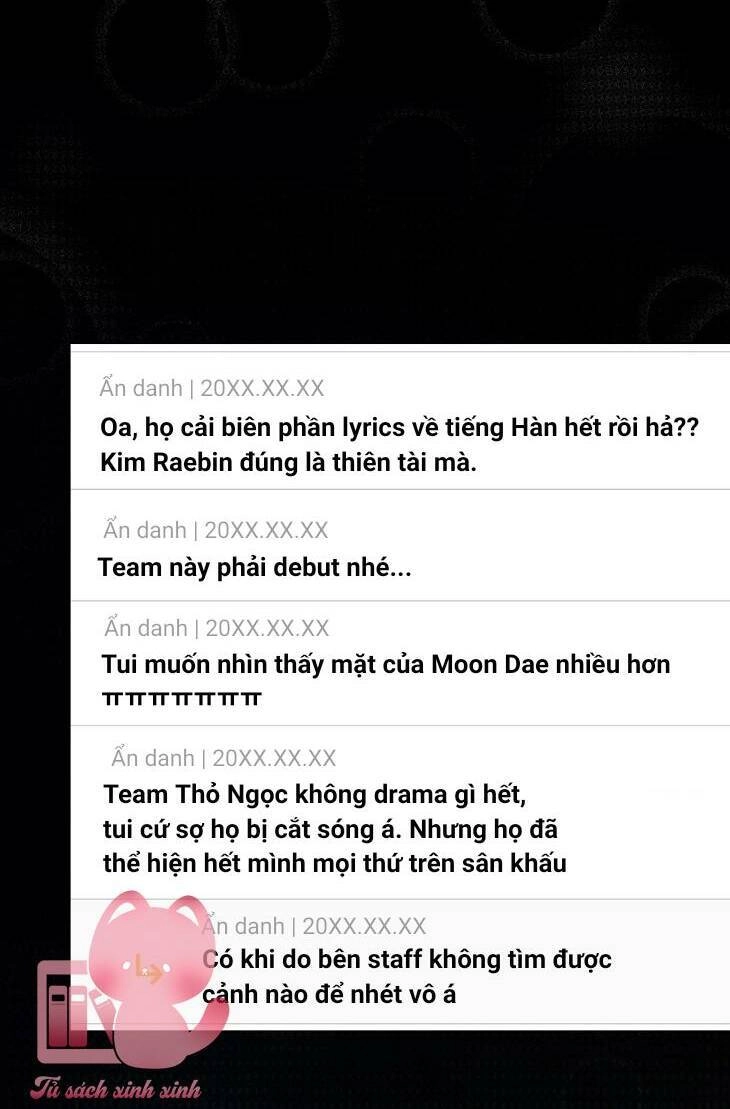Image resolution: width=730 pixels, height=1109 pixels.
Task: Click the "Ẩn danh" author on third comment
Action: [146, 627]
